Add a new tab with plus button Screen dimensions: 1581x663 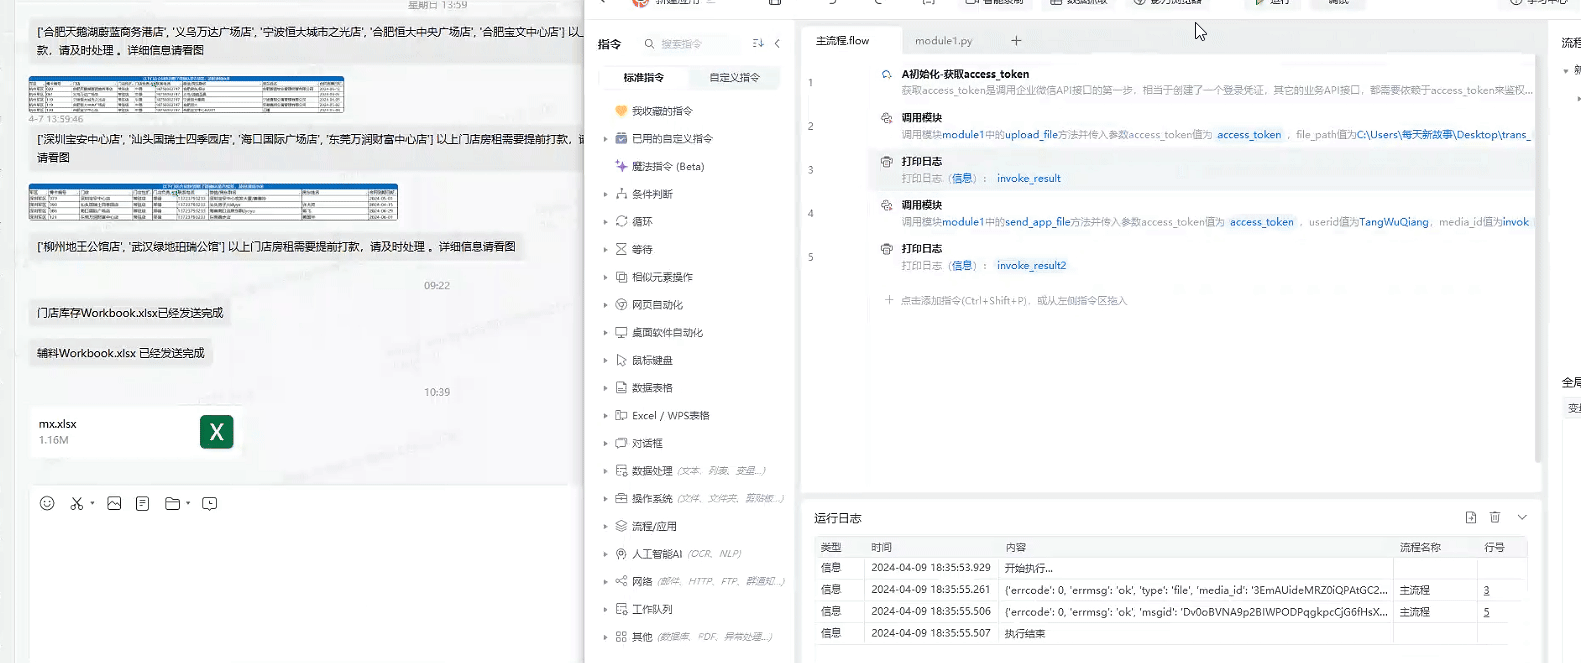[1016, 41]
